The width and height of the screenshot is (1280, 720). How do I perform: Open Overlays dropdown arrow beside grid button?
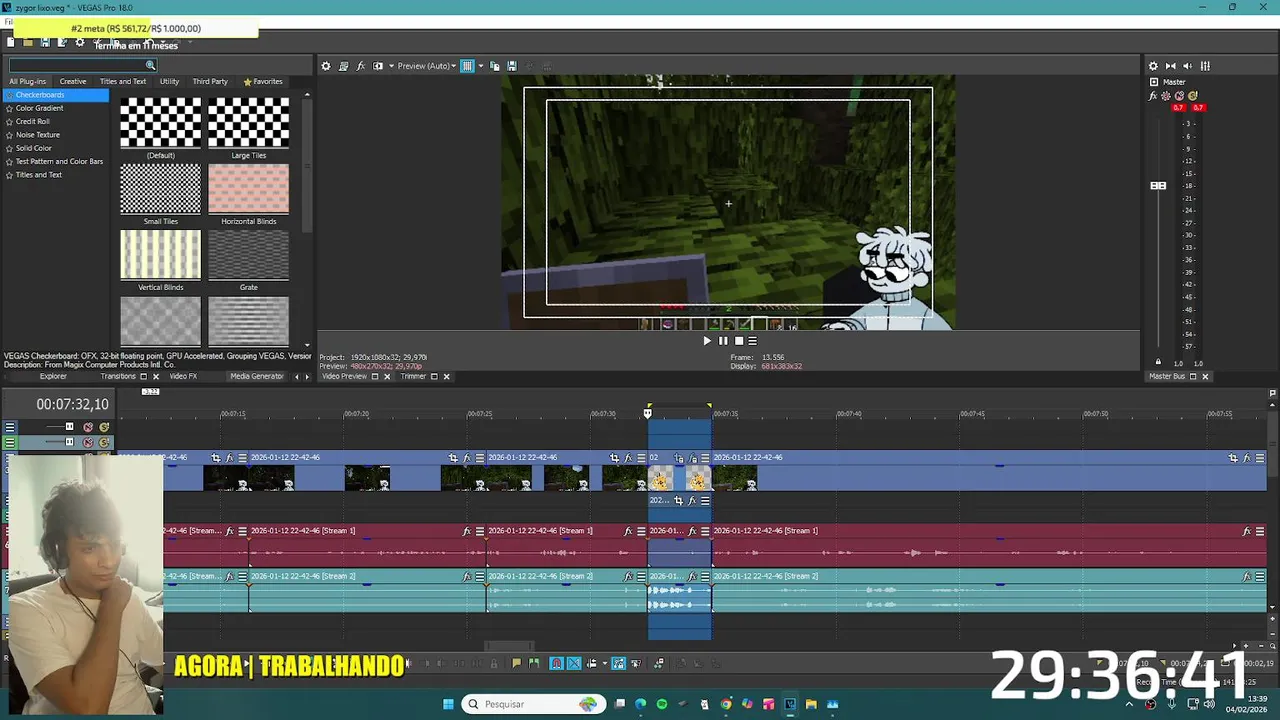(480, 66)
